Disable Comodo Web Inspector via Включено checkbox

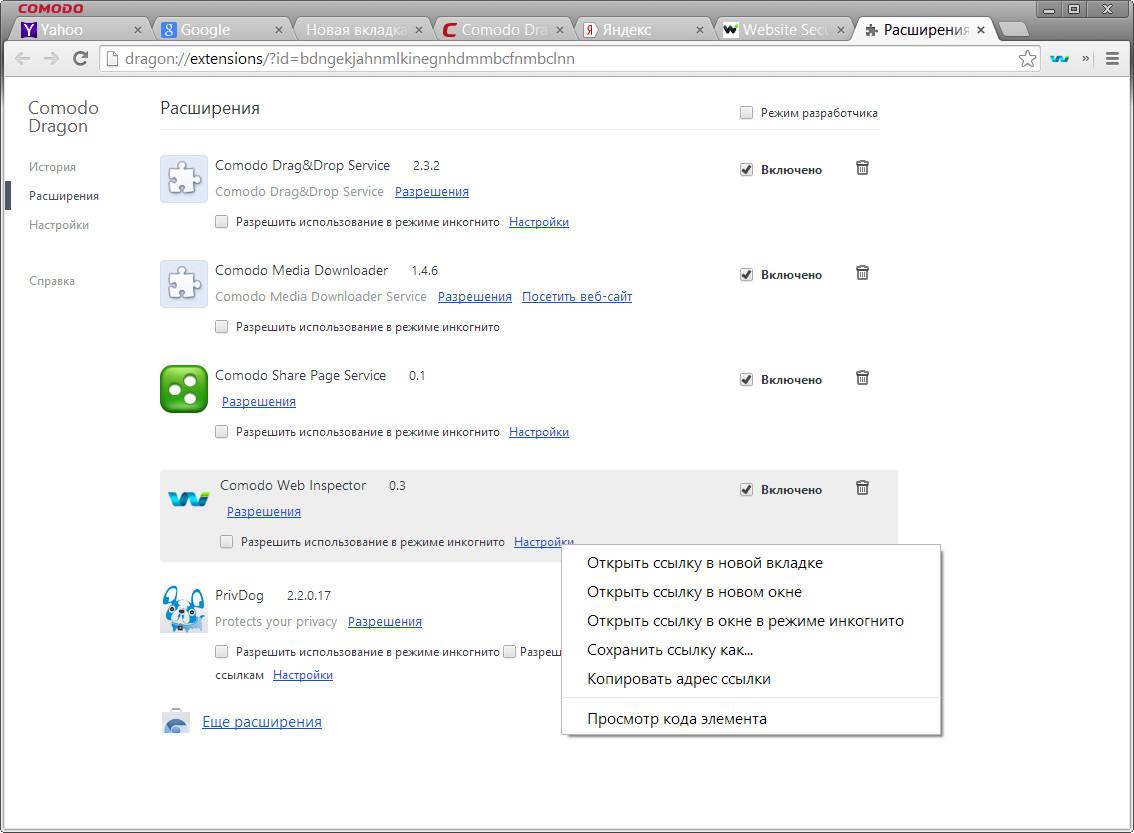click(x=746, y=489)
